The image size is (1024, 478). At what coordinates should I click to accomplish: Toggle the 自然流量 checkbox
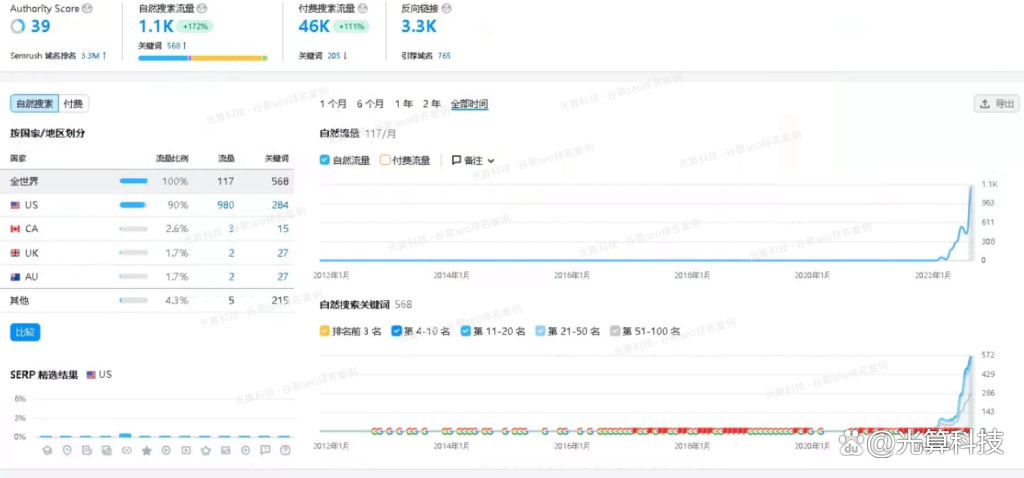325,160
